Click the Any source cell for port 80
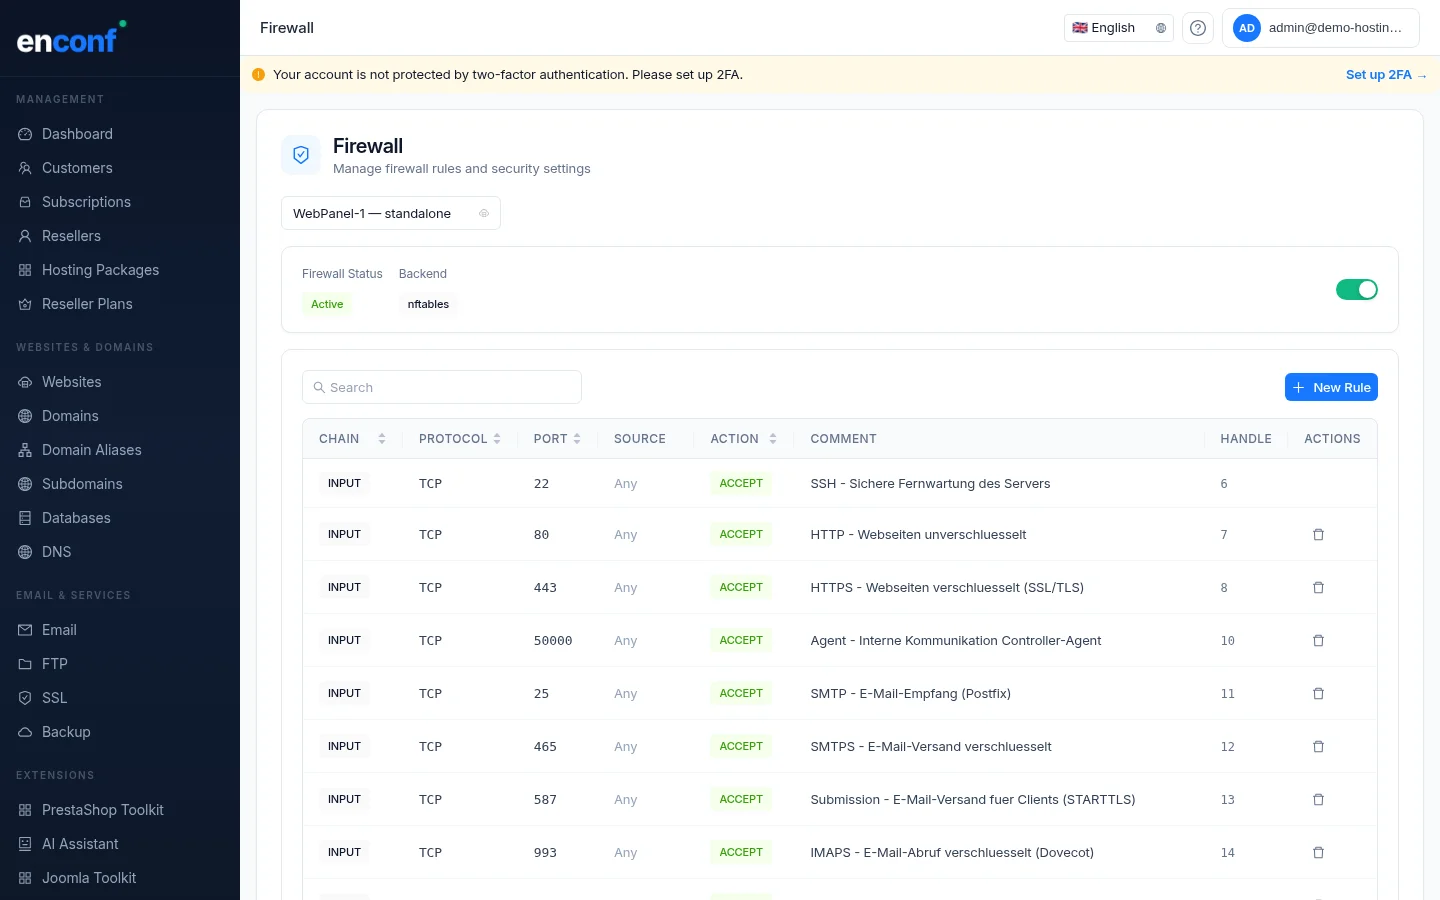Image resolution: width=1440 pixels, height=900 pixels. click(x=625, y=535)
